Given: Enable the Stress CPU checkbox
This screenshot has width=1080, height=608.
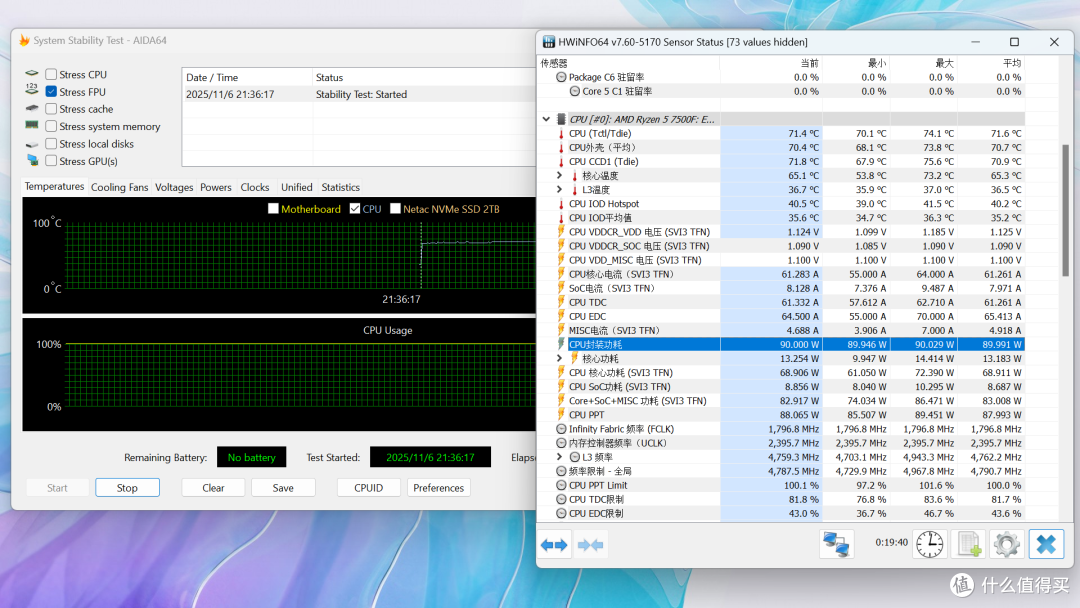Looking at the screenshot, I should [51, 74].
